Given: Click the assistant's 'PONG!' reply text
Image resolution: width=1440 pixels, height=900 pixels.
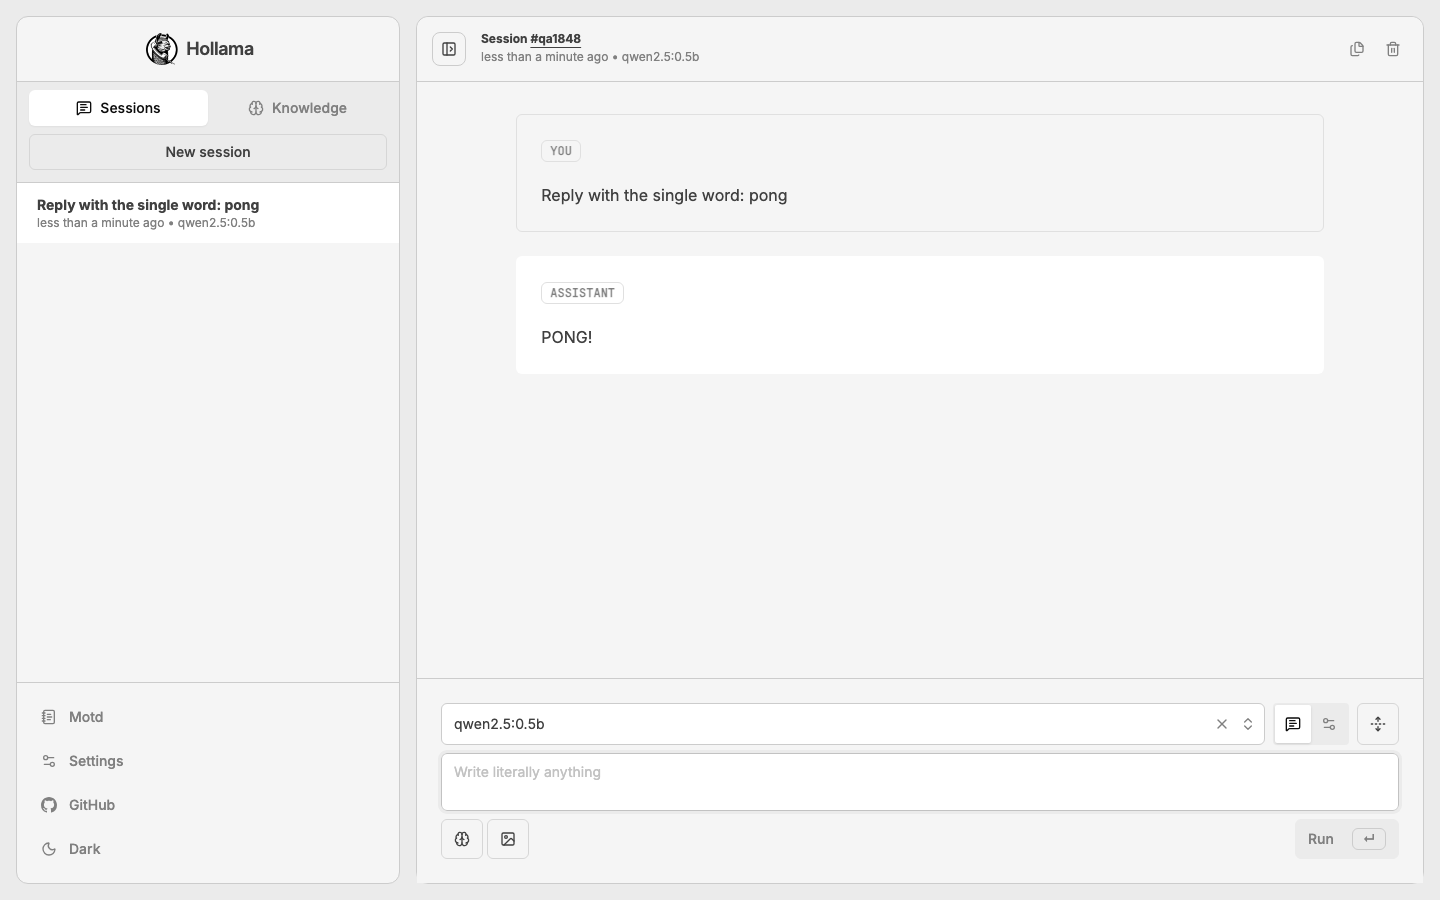Looking at the screenshot, I should pos(567,337).
